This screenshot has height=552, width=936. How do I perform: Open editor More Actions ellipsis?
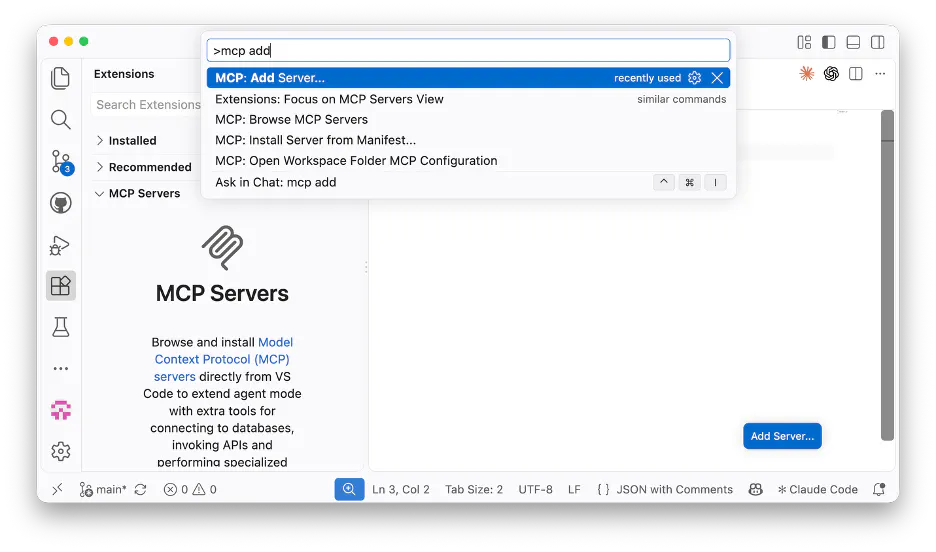click(880, 73)
